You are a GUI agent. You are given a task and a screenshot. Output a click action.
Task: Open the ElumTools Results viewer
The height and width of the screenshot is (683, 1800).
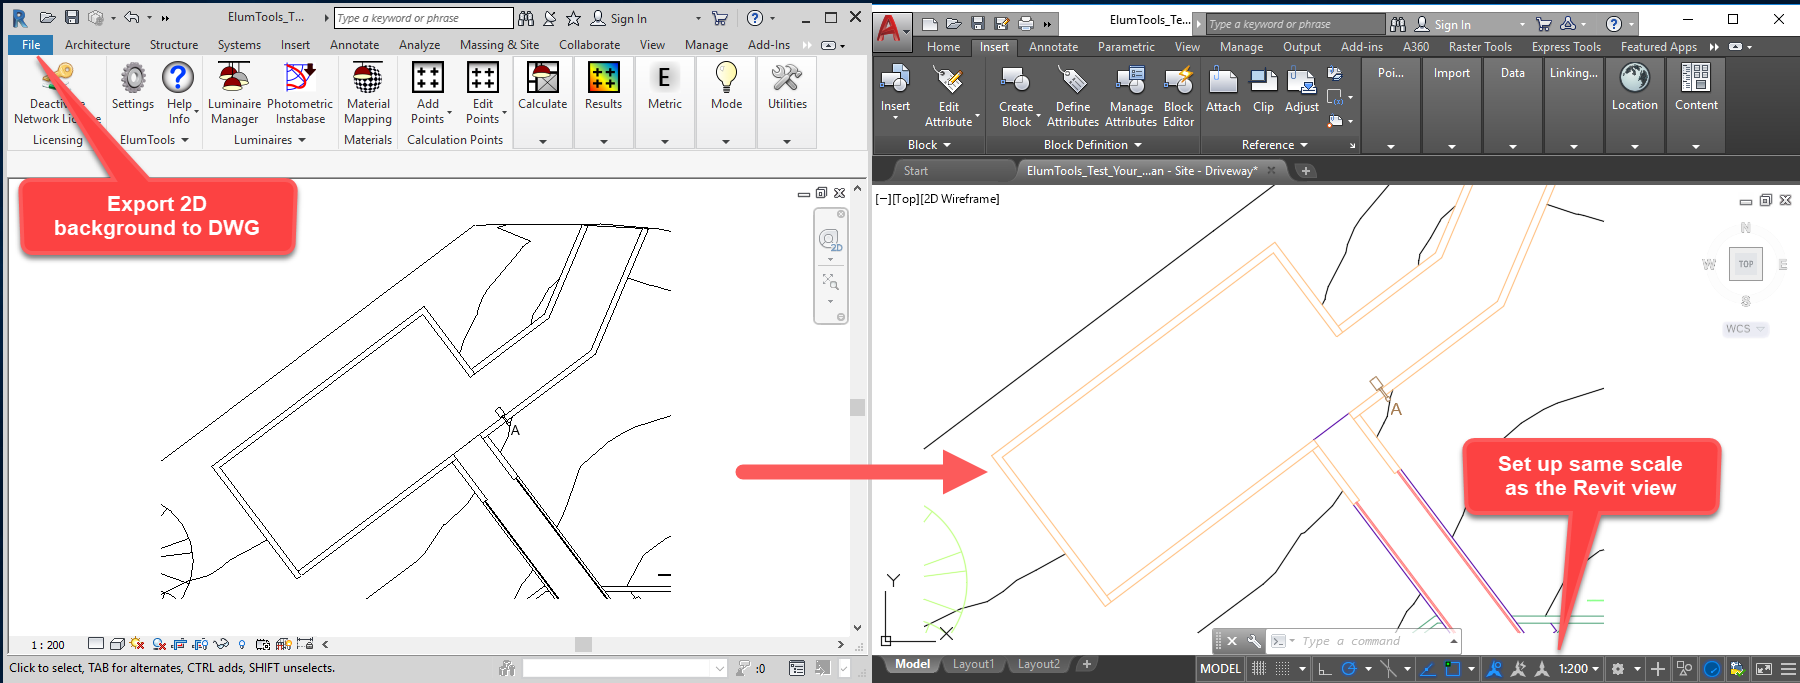603,87
